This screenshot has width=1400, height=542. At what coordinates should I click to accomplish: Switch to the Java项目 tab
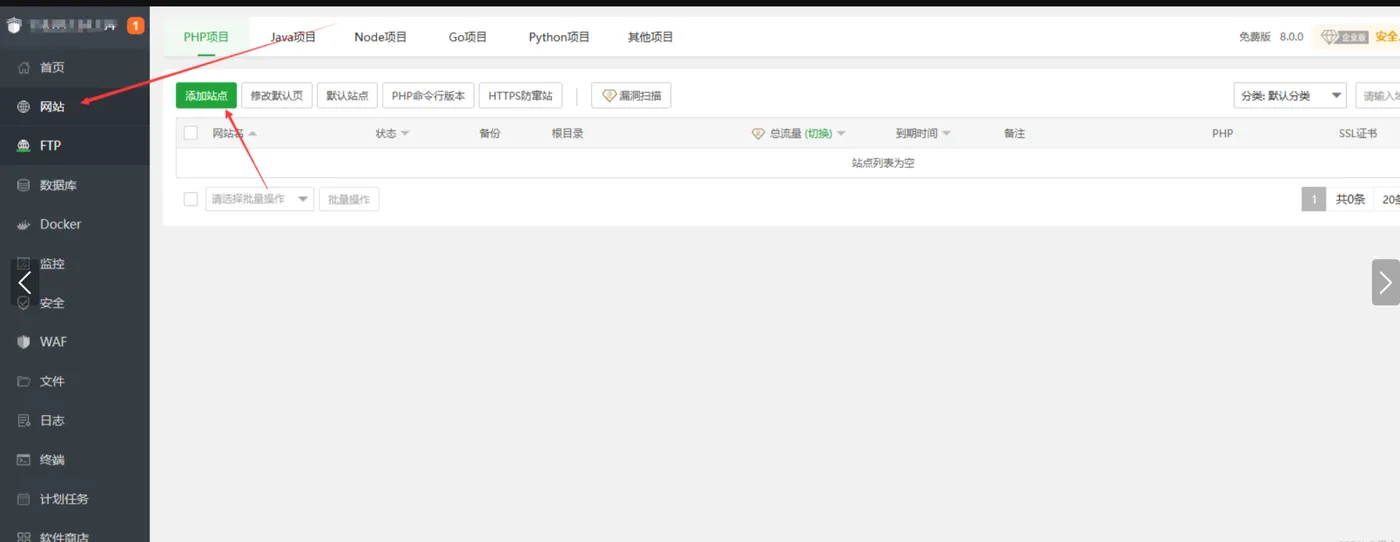(293, 37)
